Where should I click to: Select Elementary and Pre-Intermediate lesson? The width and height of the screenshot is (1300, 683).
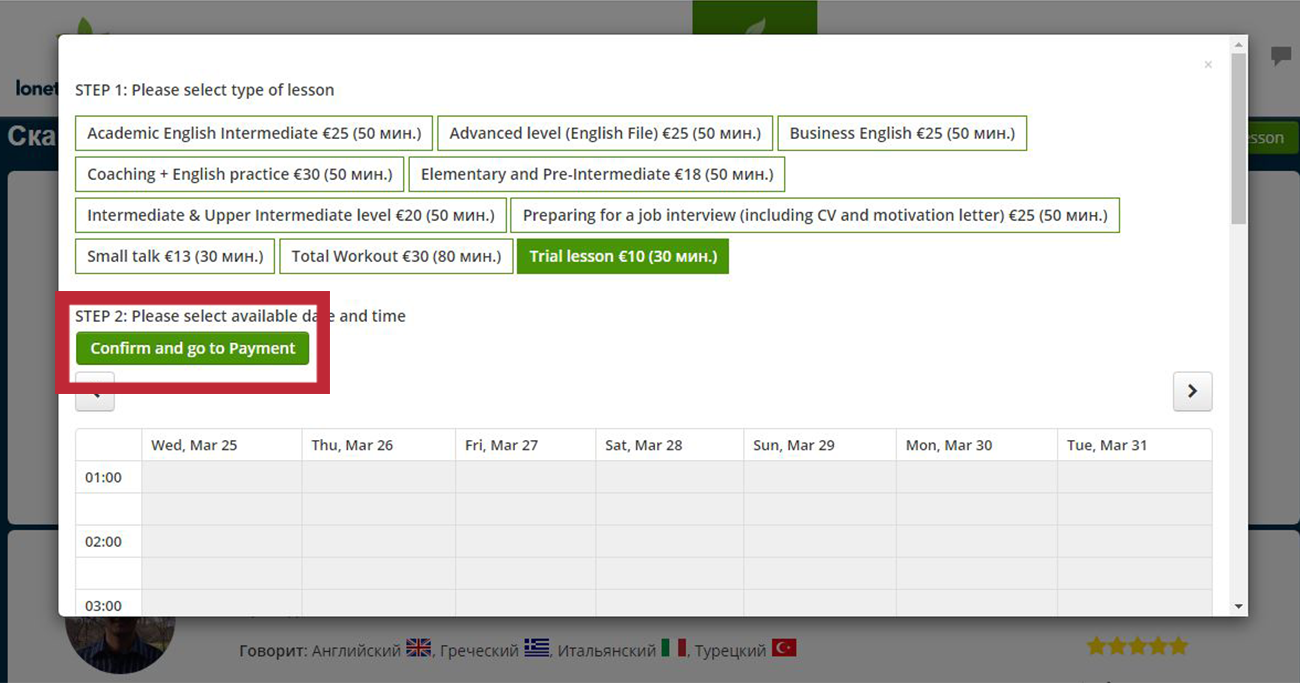[x=597, y=174]
